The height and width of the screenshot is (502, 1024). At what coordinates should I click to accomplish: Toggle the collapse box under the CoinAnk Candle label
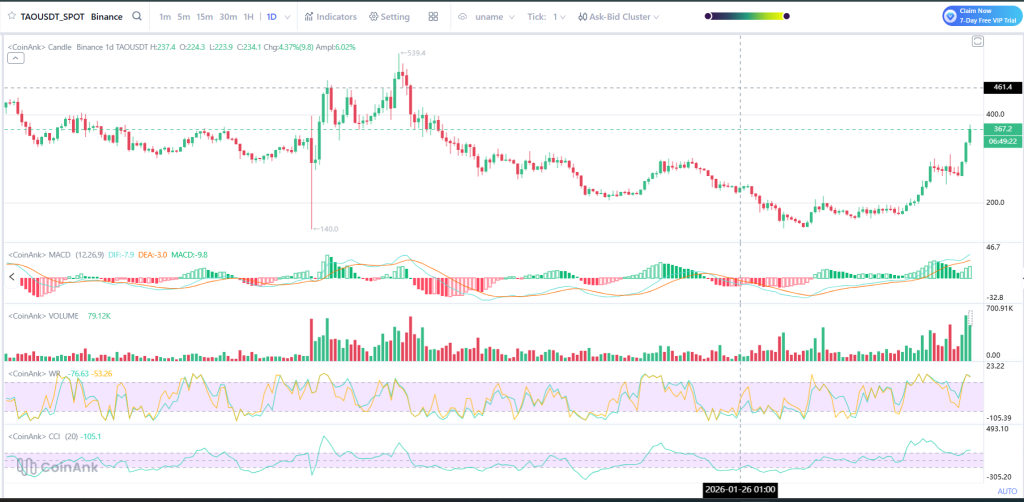(x=15, y=58)
